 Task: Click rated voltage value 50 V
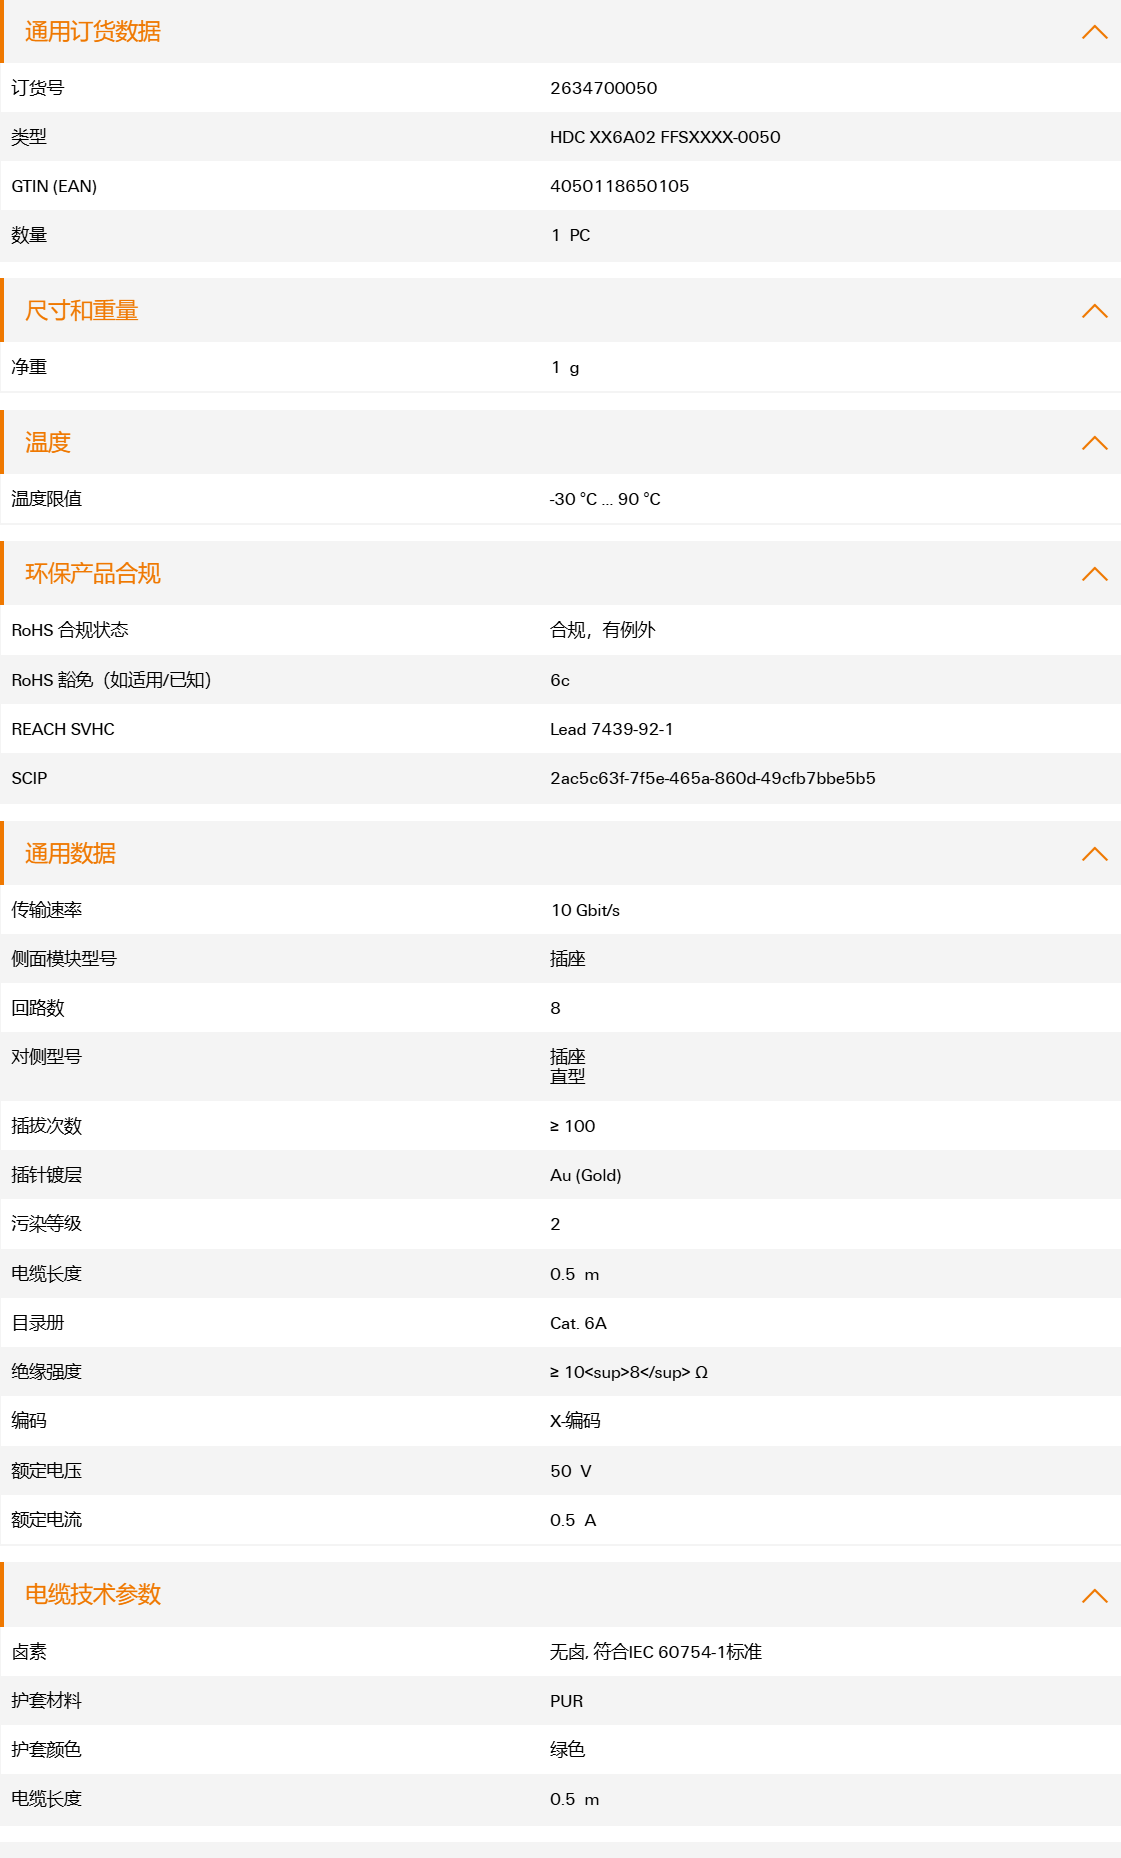tap(571, 1471)
